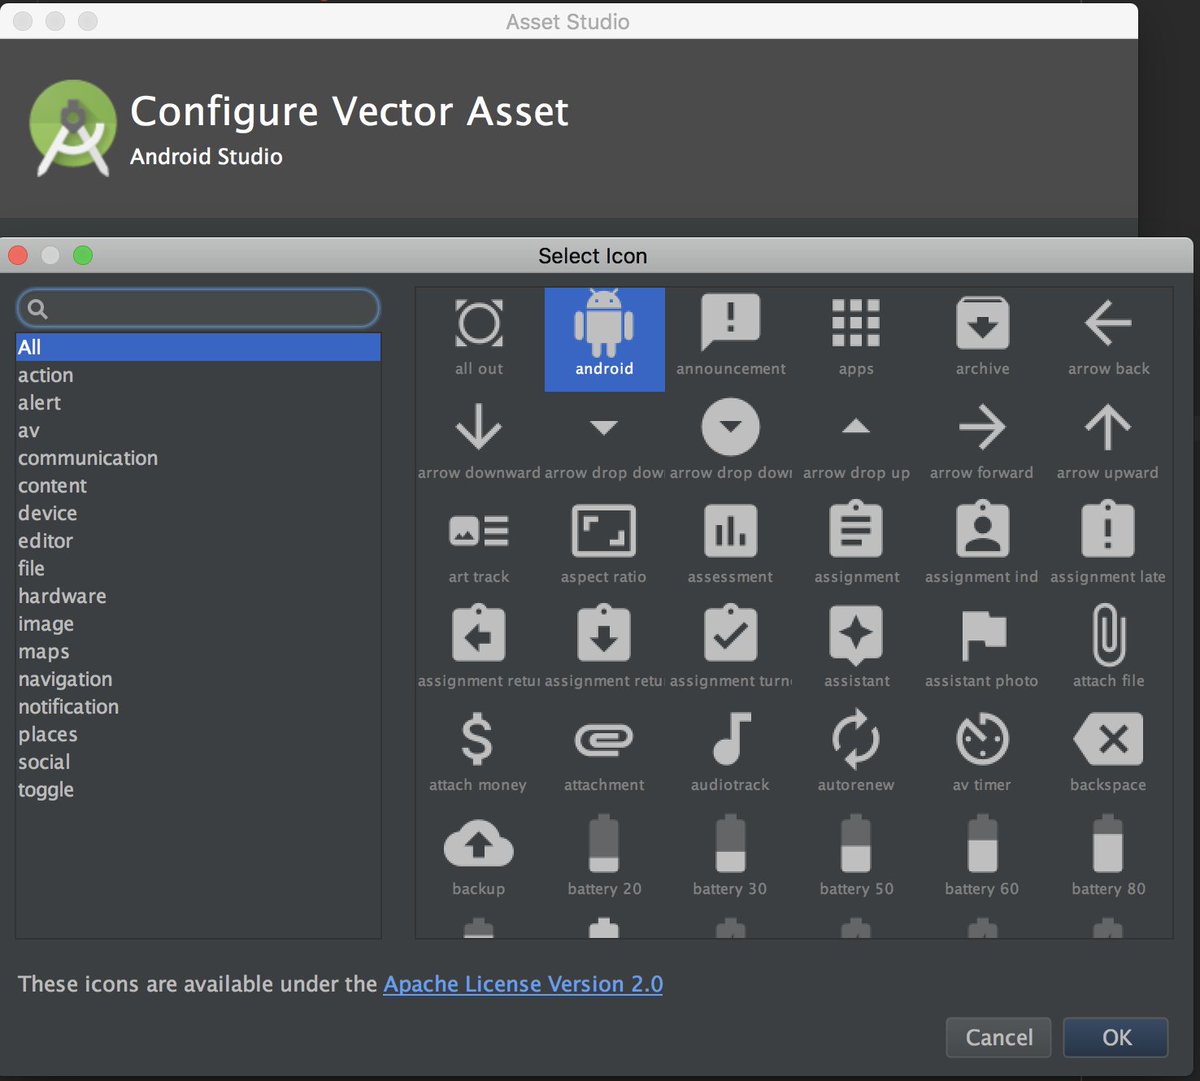The image size is (1200, 1081).
Task: Select the arrow downward icon
Action: pos(479,427)
